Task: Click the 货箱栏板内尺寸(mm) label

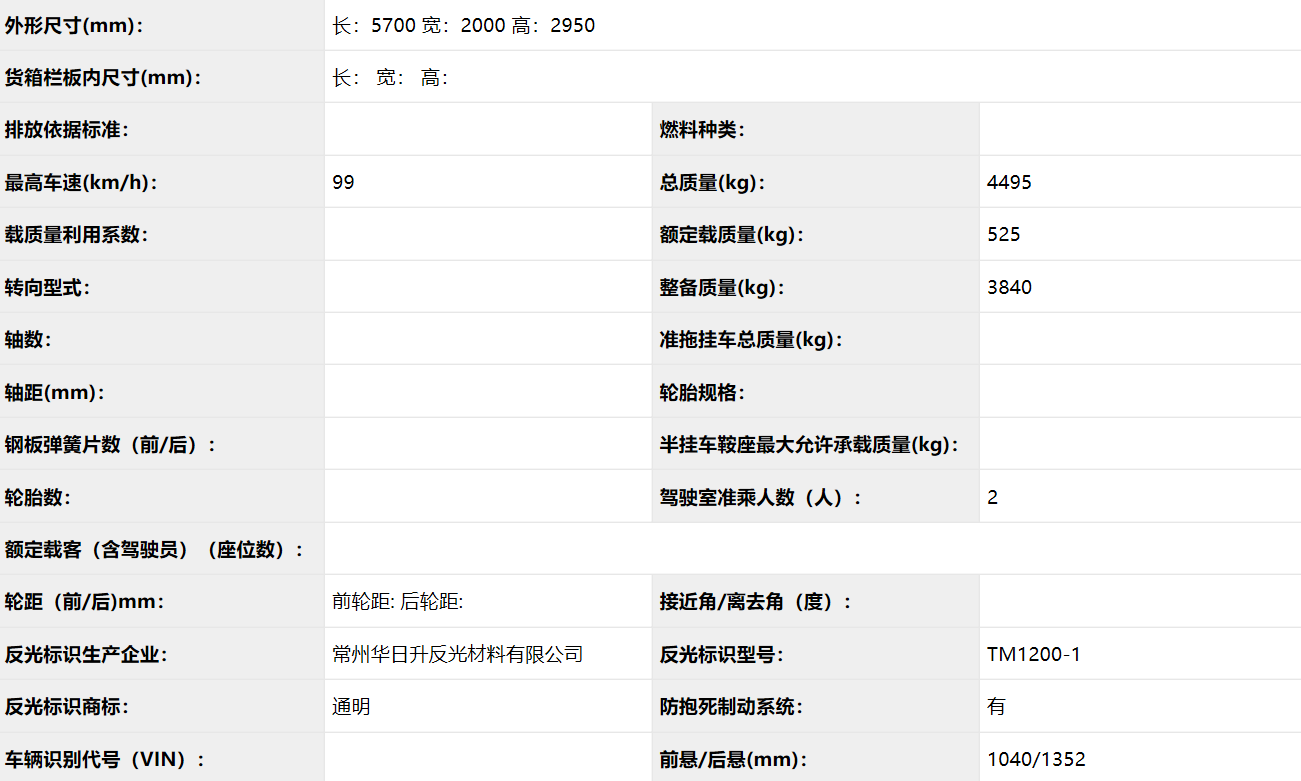Action: pos(103,78)
